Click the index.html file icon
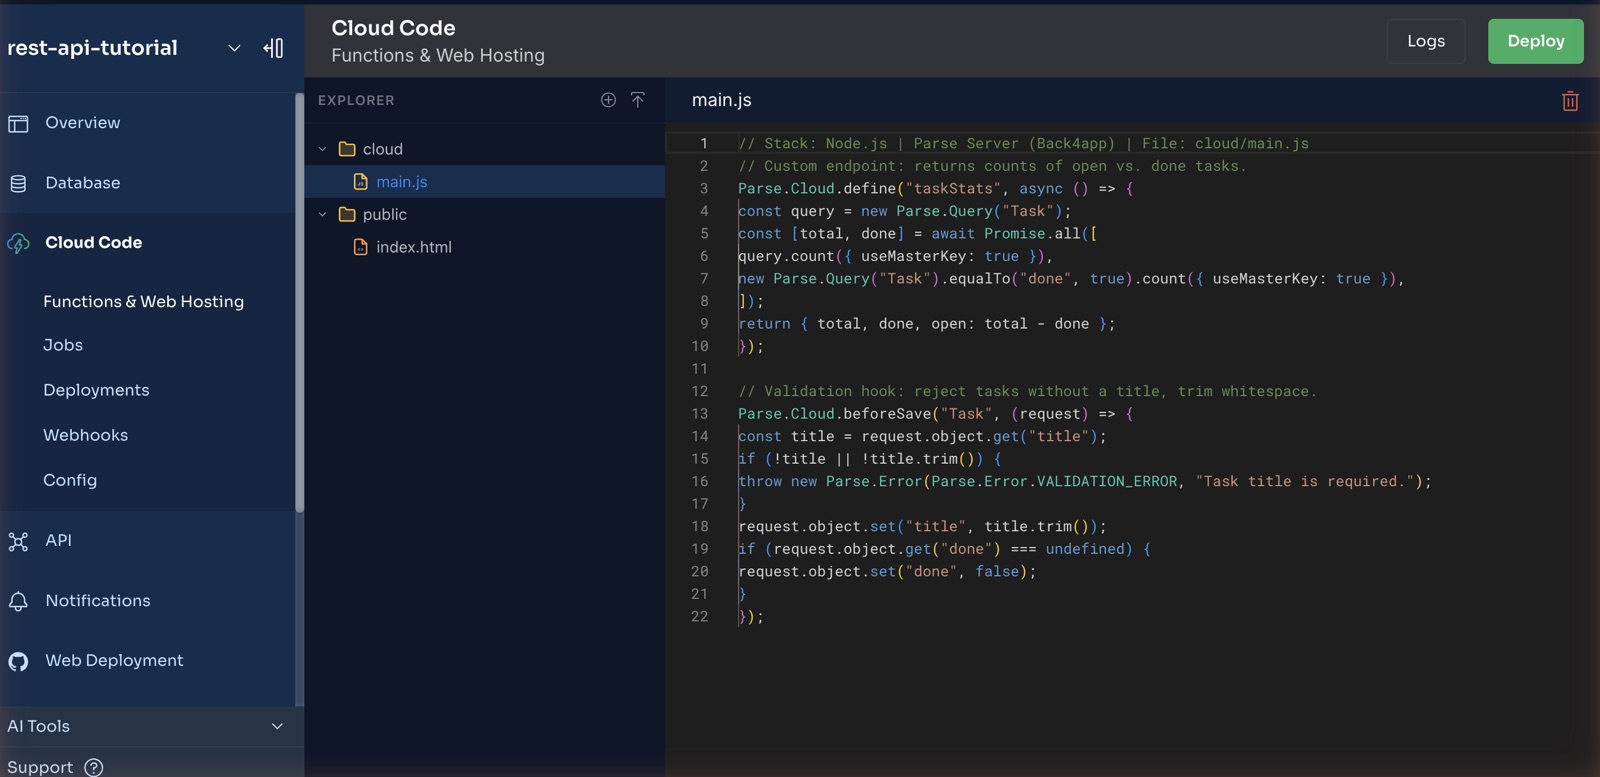 tap(361, 247)
